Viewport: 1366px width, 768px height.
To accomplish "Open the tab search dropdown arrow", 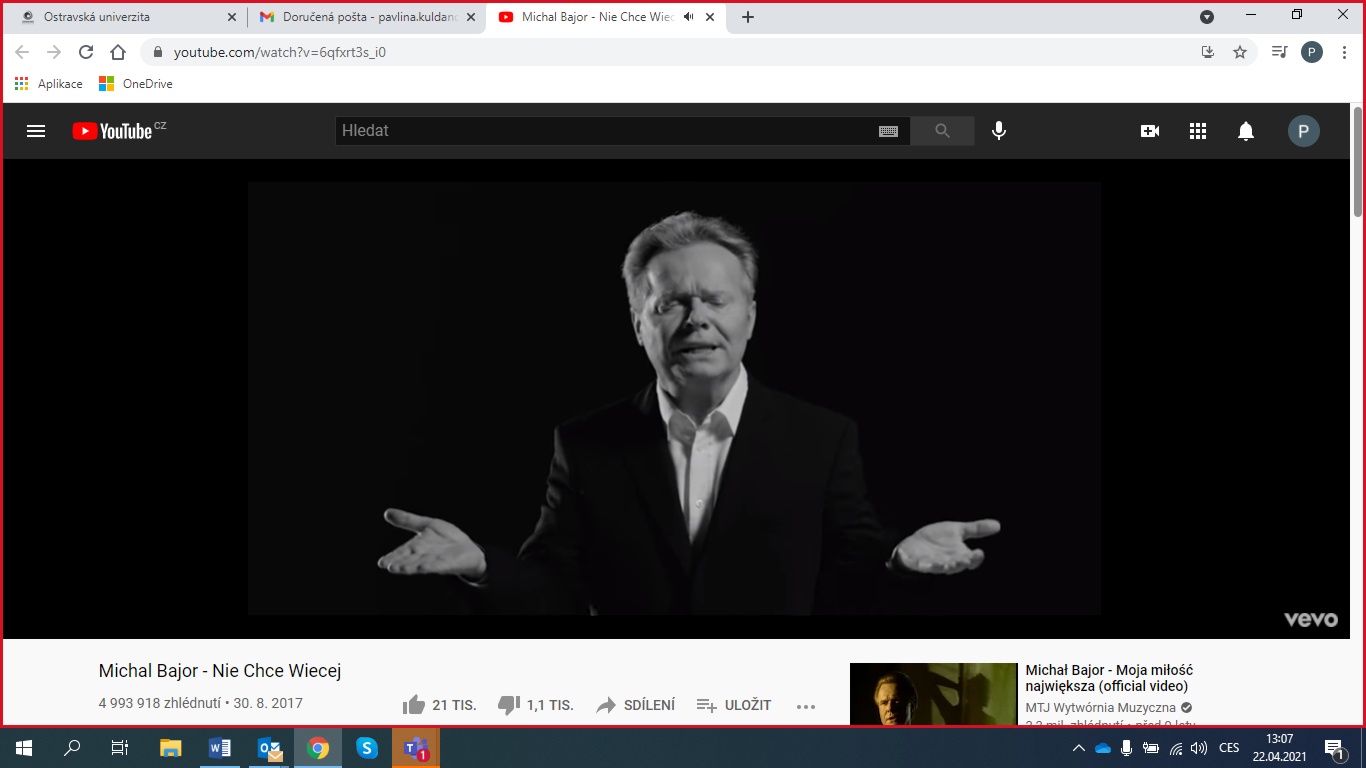I will click(x=1207, y=16).
